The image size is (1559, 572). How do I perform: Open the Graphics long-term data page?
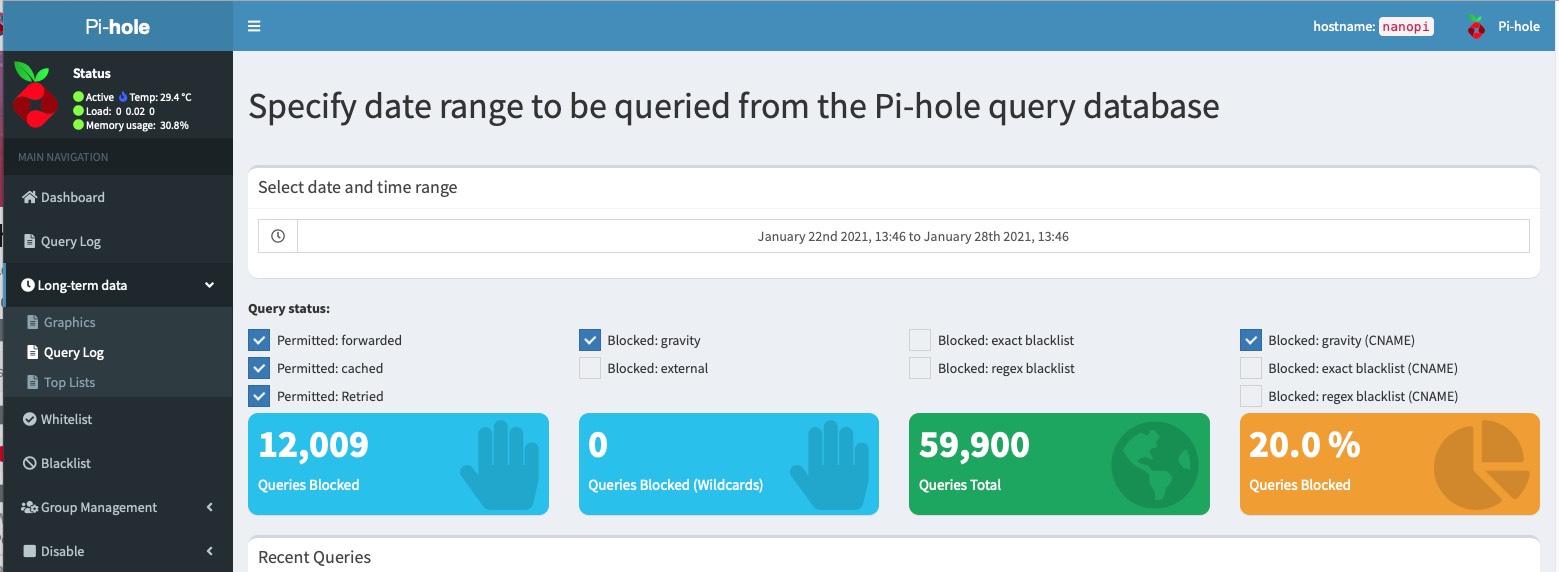click(x=69, y=322)
